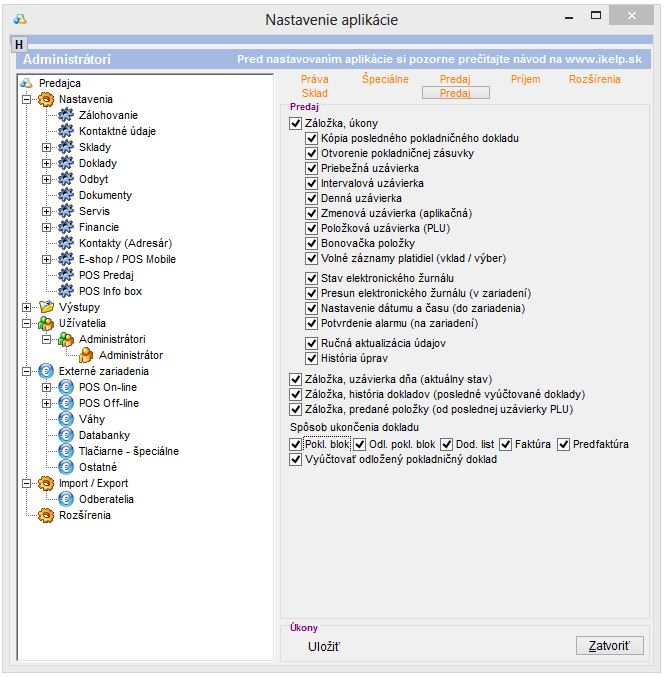Click Uložiť to save settings
The height and width of the screenshot is (677, 664).
pyautogui.click(x=323, y=646)
